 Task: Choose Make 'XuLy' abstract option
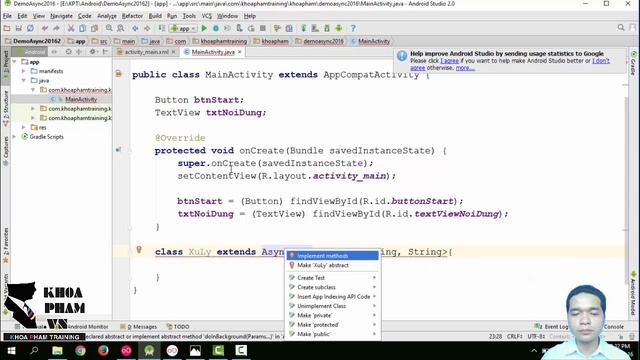pyautogui.click(x=333, y=265)
